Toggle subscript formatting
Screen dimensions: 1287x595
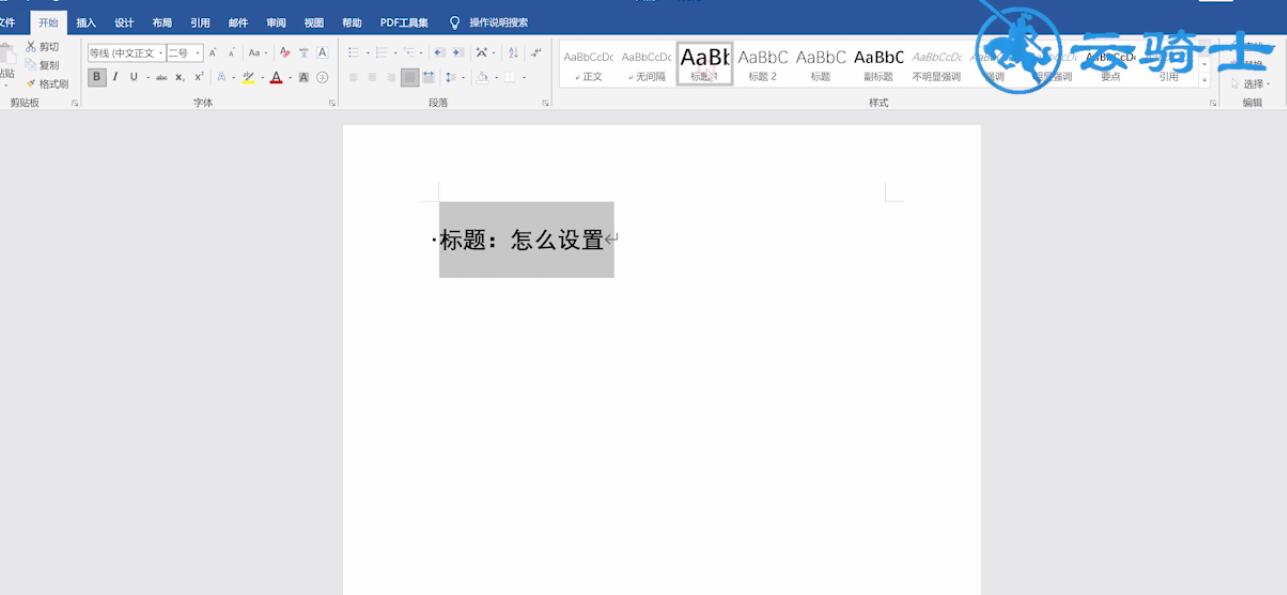pos(180,77)
